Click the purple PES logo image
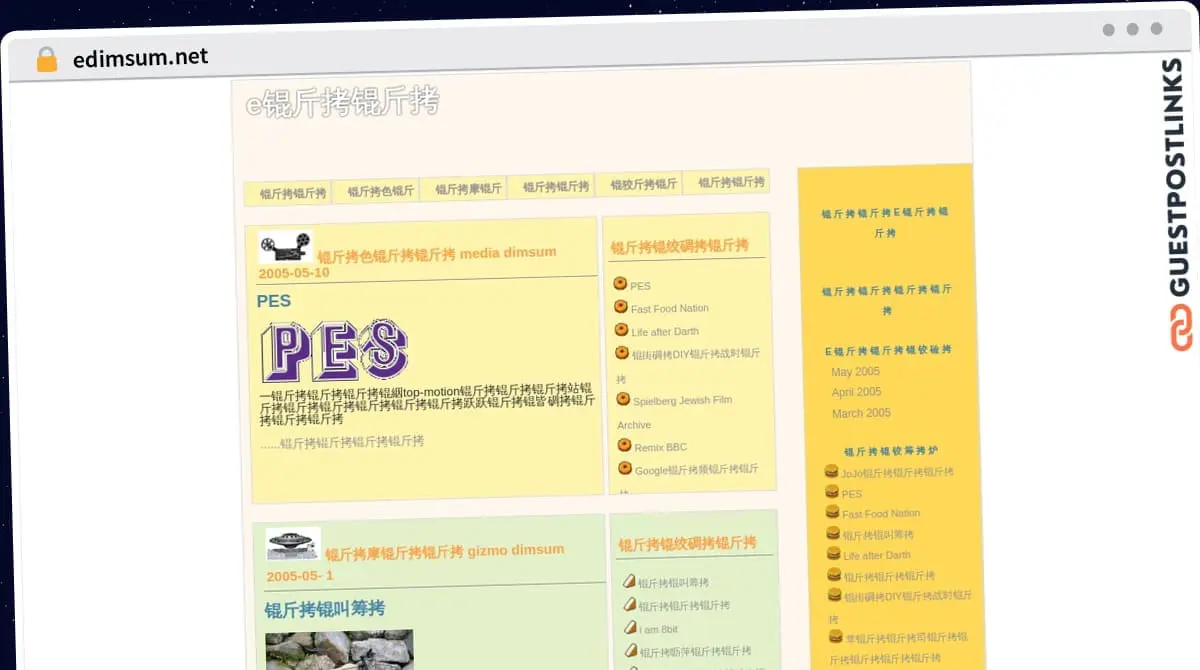1200x670 pixels. 335,350
